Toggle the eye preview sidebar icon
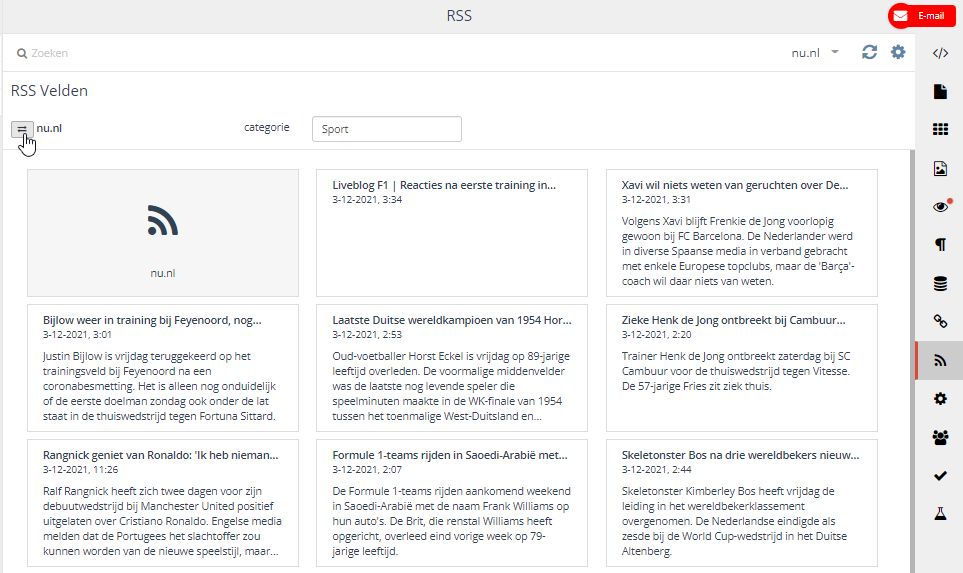The image size is (963, 573). (939, 207)
